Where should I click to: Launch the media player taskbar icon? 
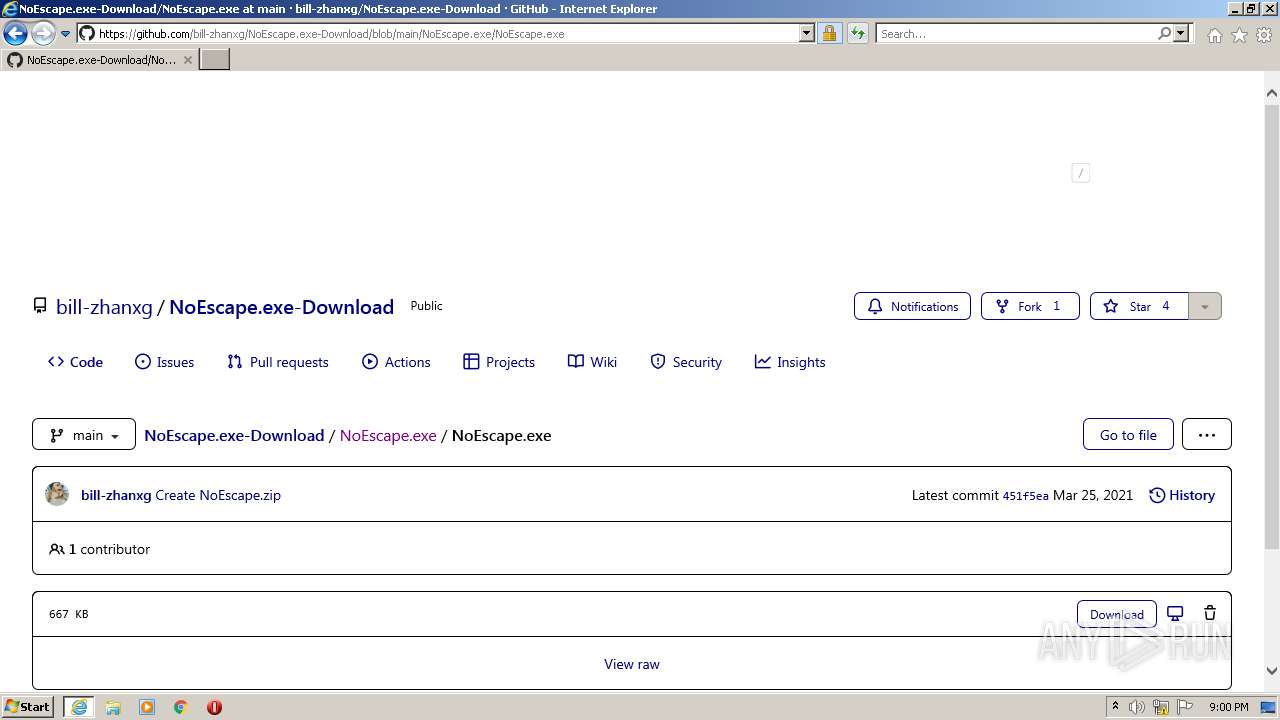click(x=147, y=707)
